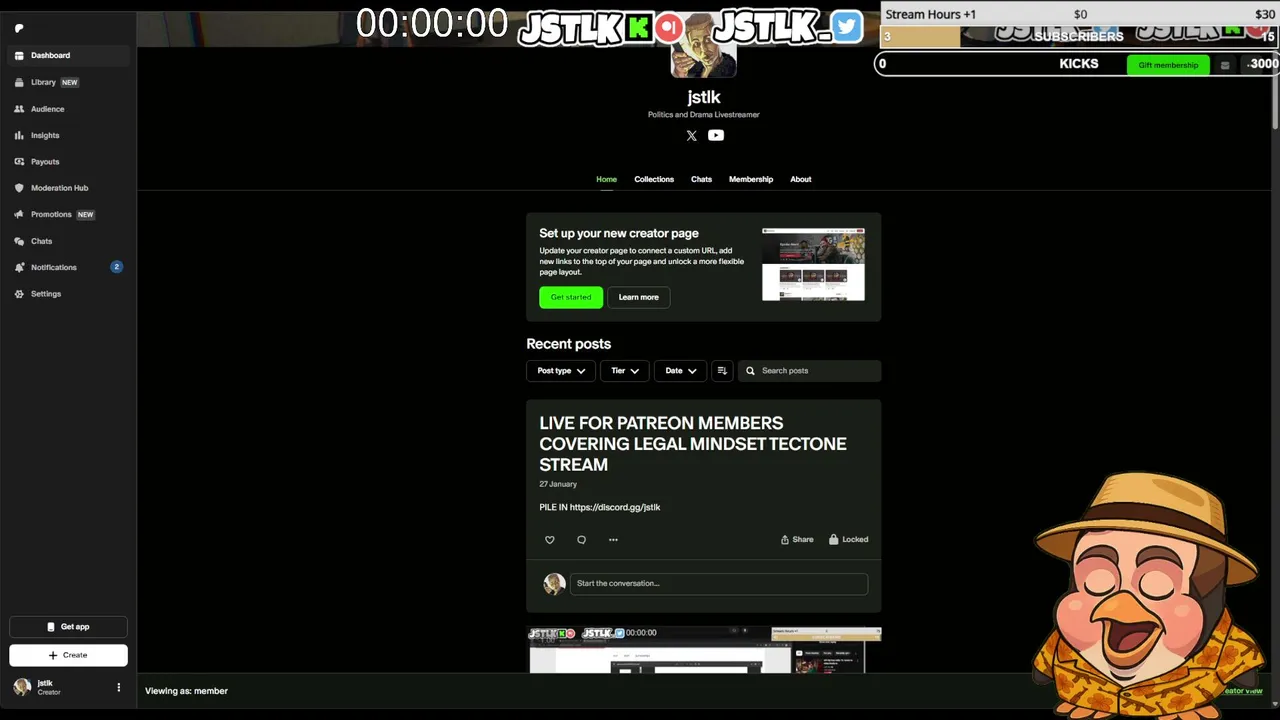Click the Create button
This screenshot has height=720, width=1280.
[x=68, y=655]
